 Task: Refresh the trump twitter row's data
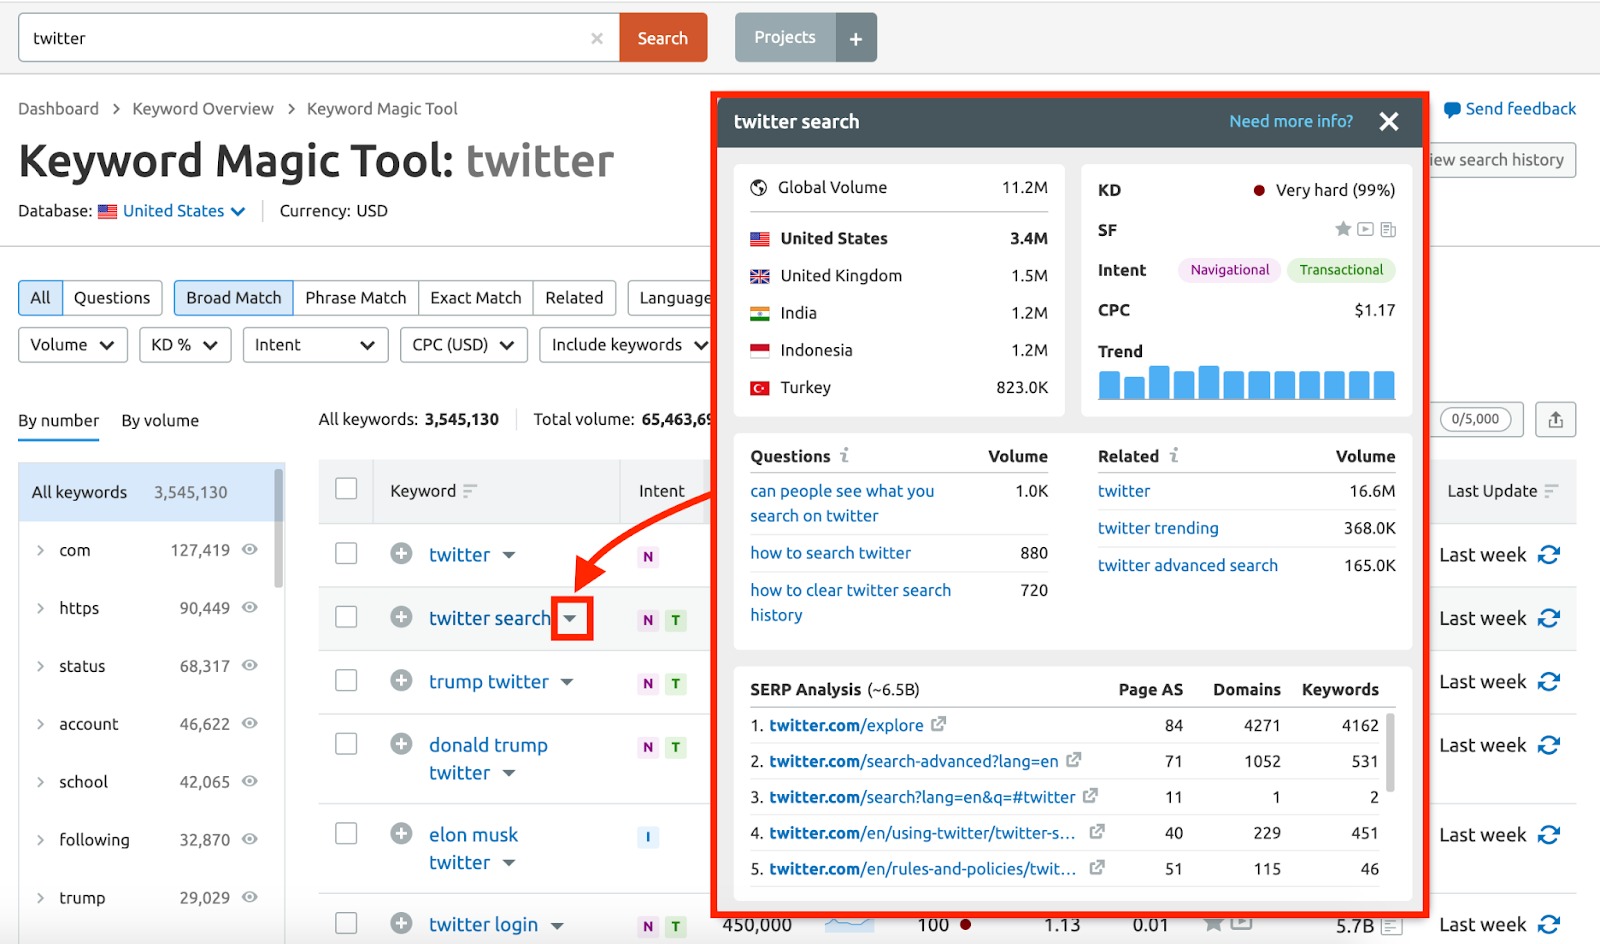click(x=1549, y=682)
